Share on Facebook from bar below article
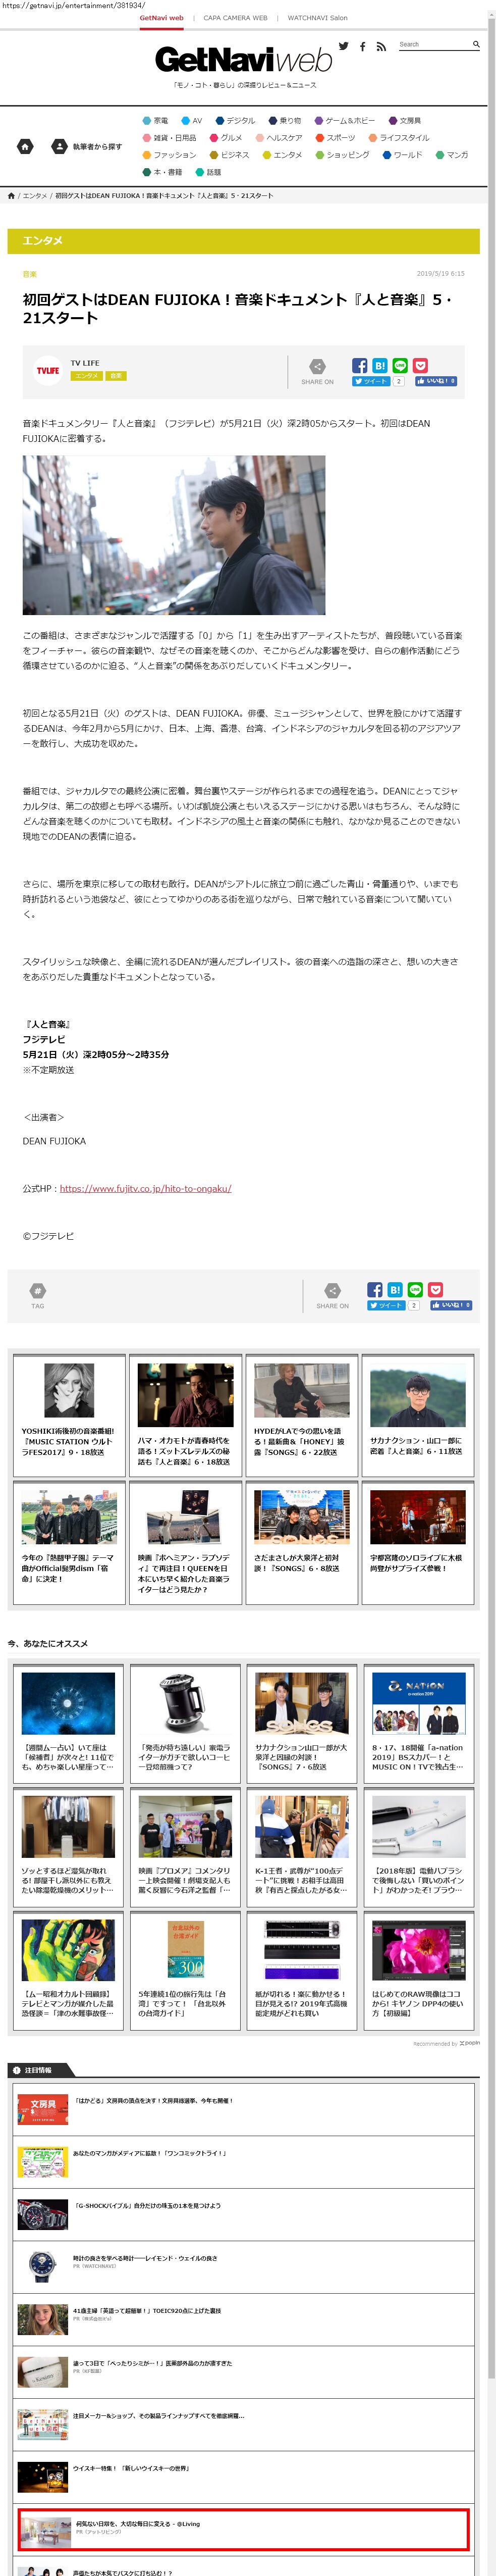The width and height of the screenshot is (496, 2576). click(375, 1290)
